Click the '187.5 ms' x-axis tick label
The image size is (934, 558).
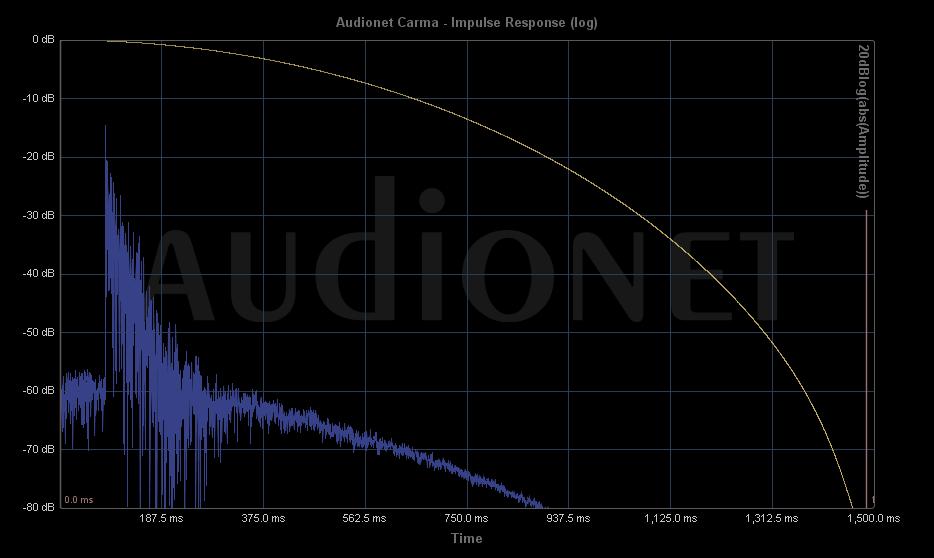click(x=161, y=518)
